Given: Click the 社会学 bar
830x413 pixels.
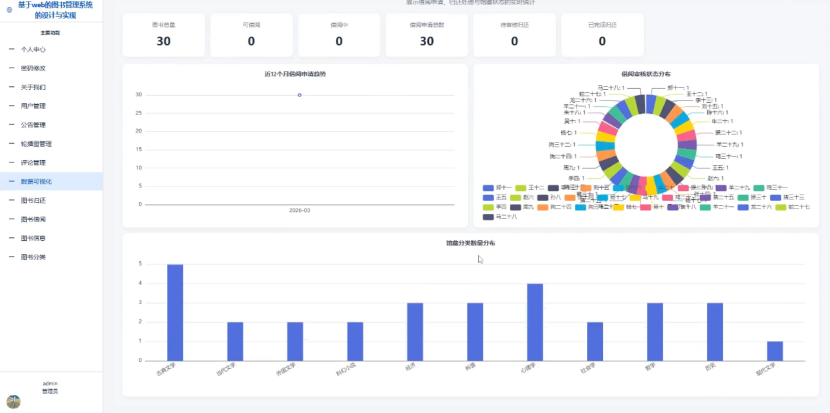Looking at the screenshot, I should pos(595,342).
